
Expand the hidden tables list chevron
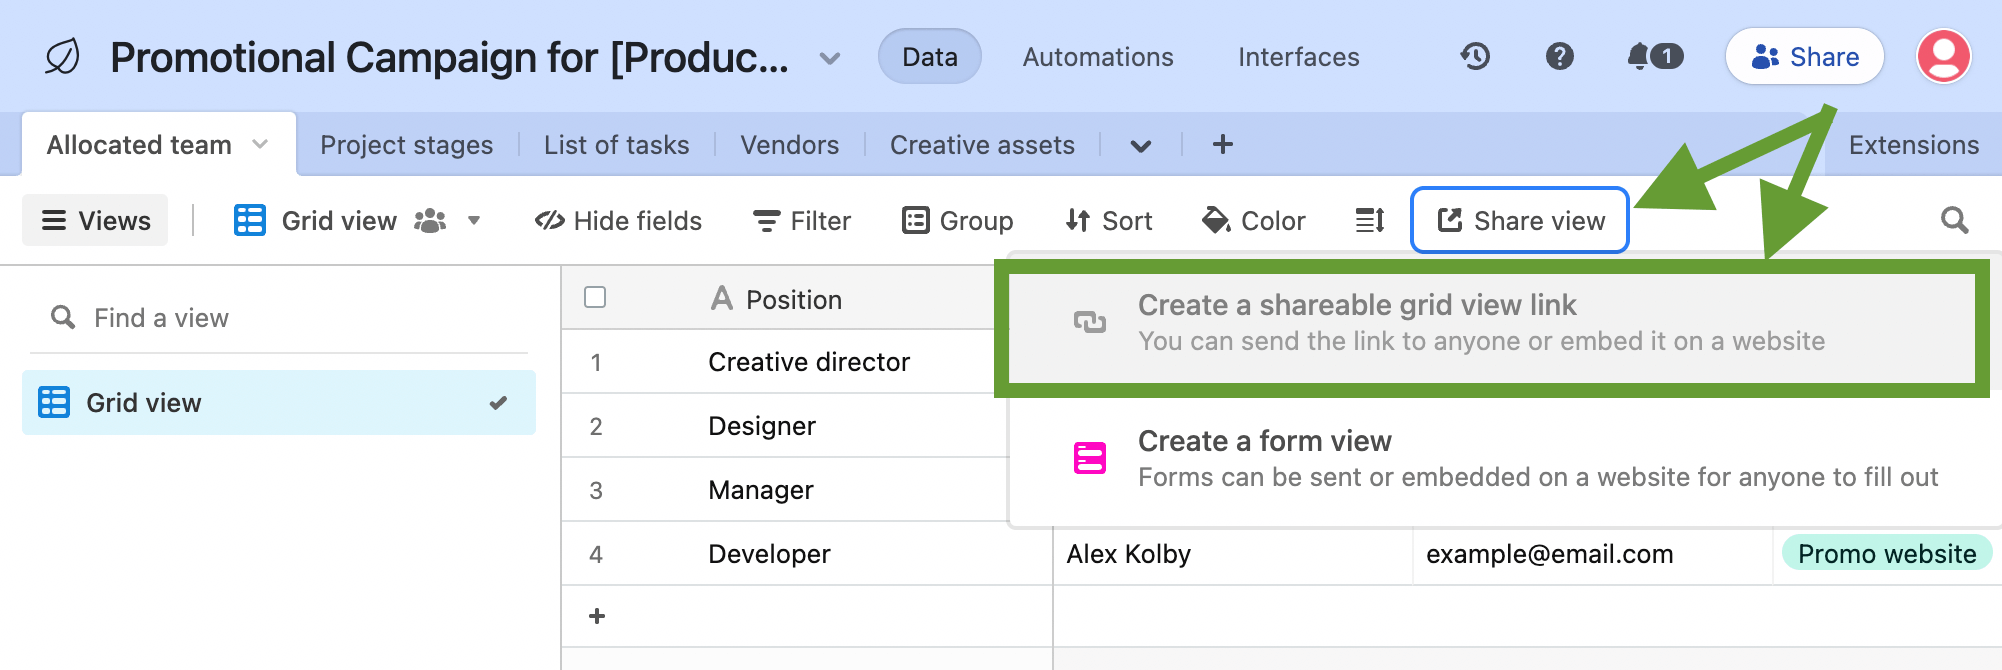click(x=1140, y=146)
